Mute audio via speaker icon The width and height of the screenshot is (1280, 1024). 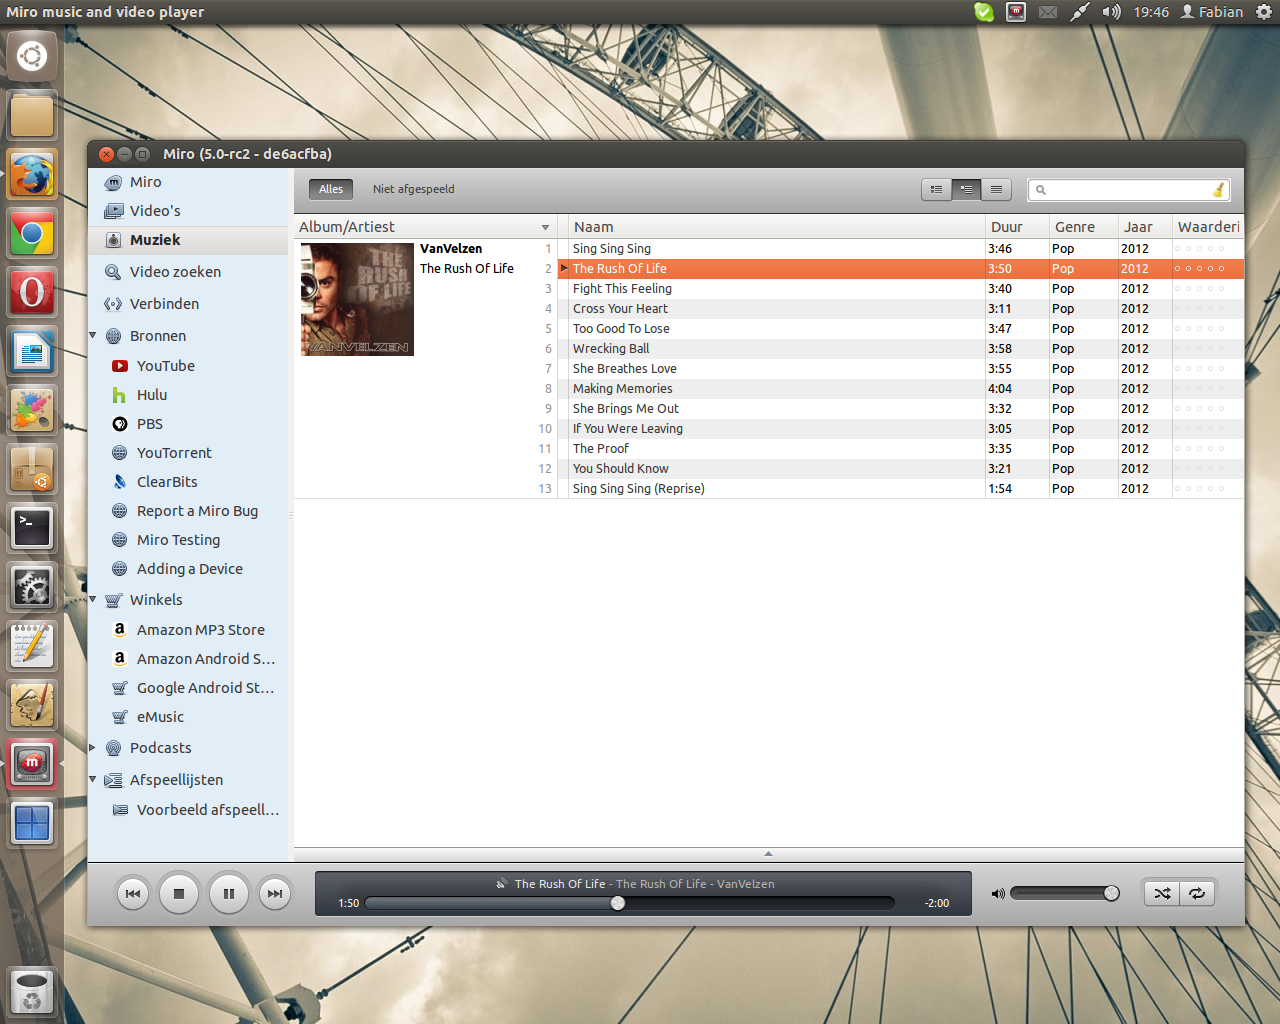(x=997, y=894)
